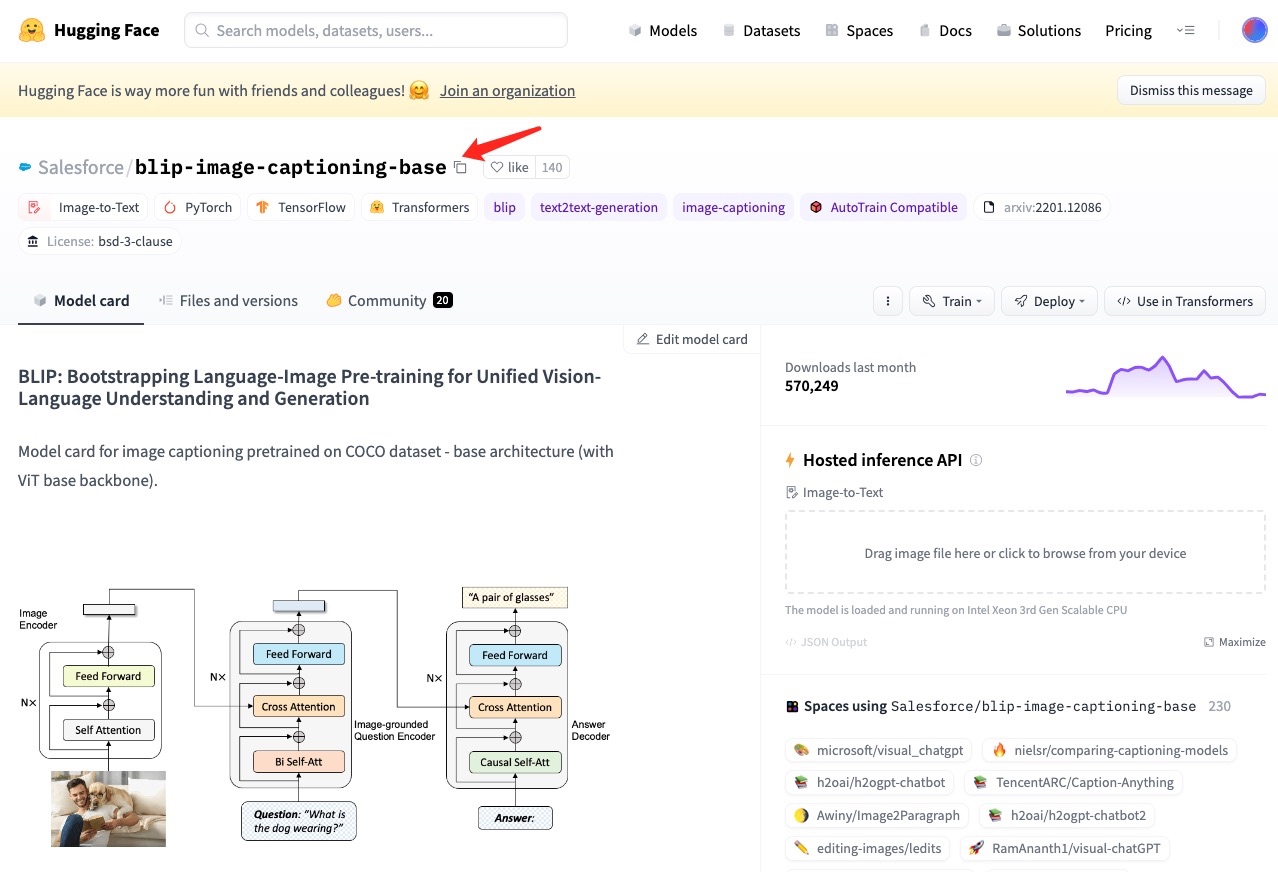Image resolution: width=1278 pixels, height=872 pixels.
Task: Click Hosted inference API info icon
Action: pos(976,460)
